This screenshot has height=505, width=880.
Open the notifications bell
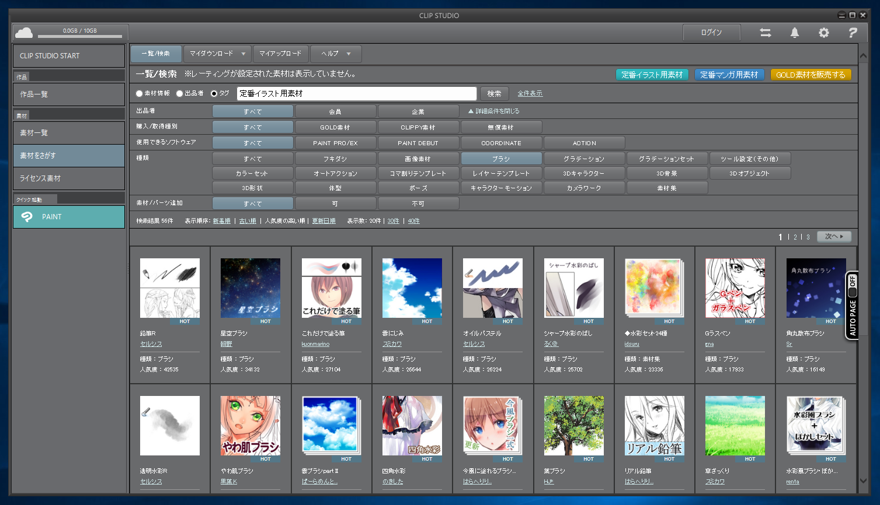(x=795, y=33)
